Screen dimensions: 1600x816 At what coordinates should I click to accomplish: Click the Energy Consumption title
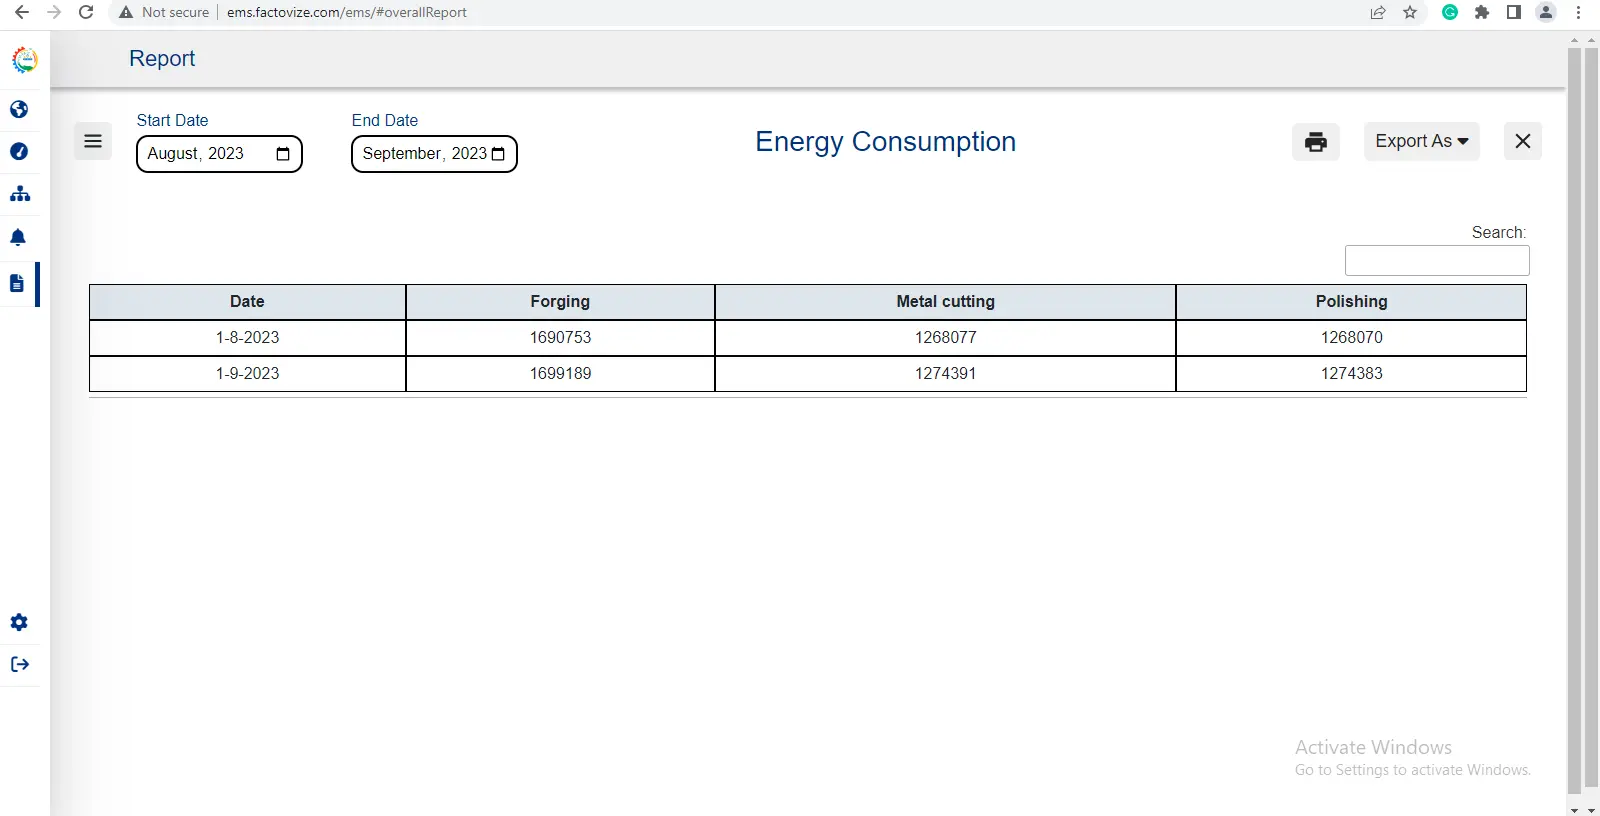(x=885, y=141)
